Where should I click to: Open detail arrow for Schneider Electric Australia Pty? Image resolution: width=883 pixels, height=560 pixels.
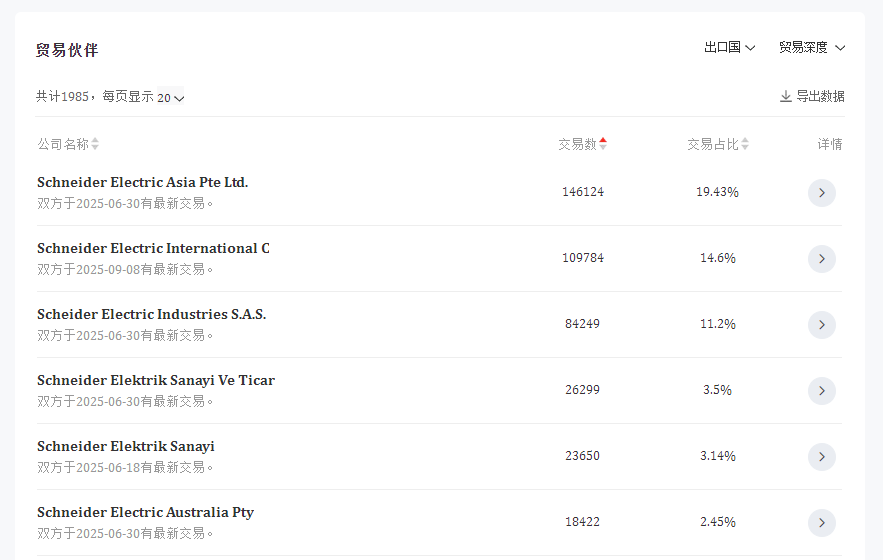click(x=821, y=523)
